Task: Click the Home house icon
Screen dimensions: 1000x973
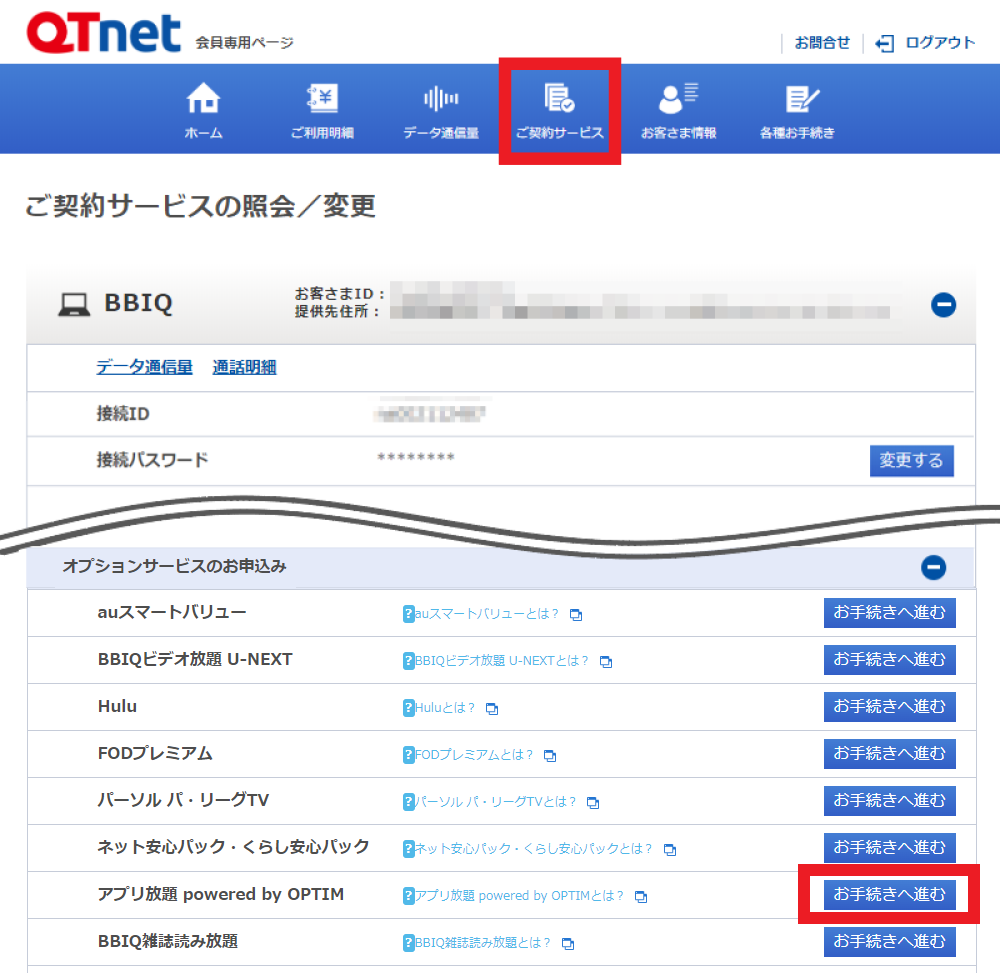Action: point(203,100)
